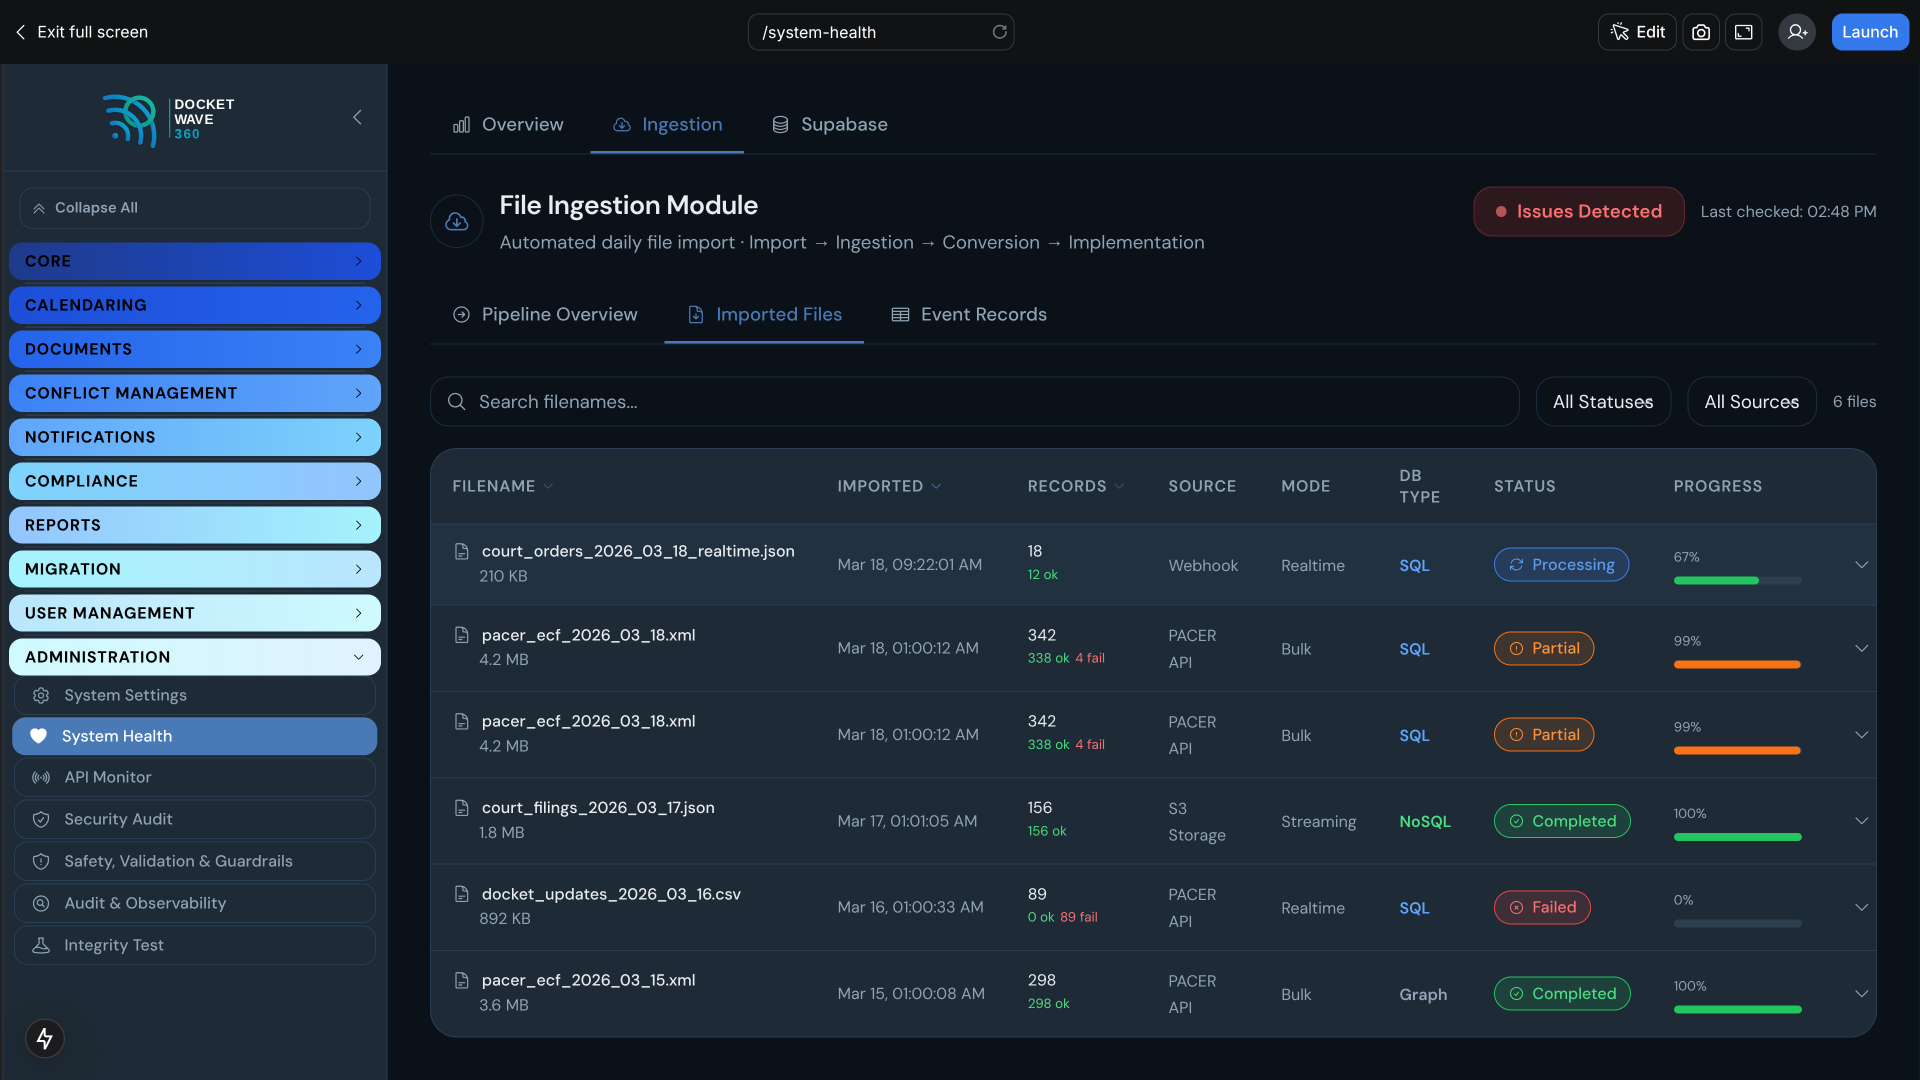
Task: Collapse the ADMINISTRATION section
Action: (195, 657)
